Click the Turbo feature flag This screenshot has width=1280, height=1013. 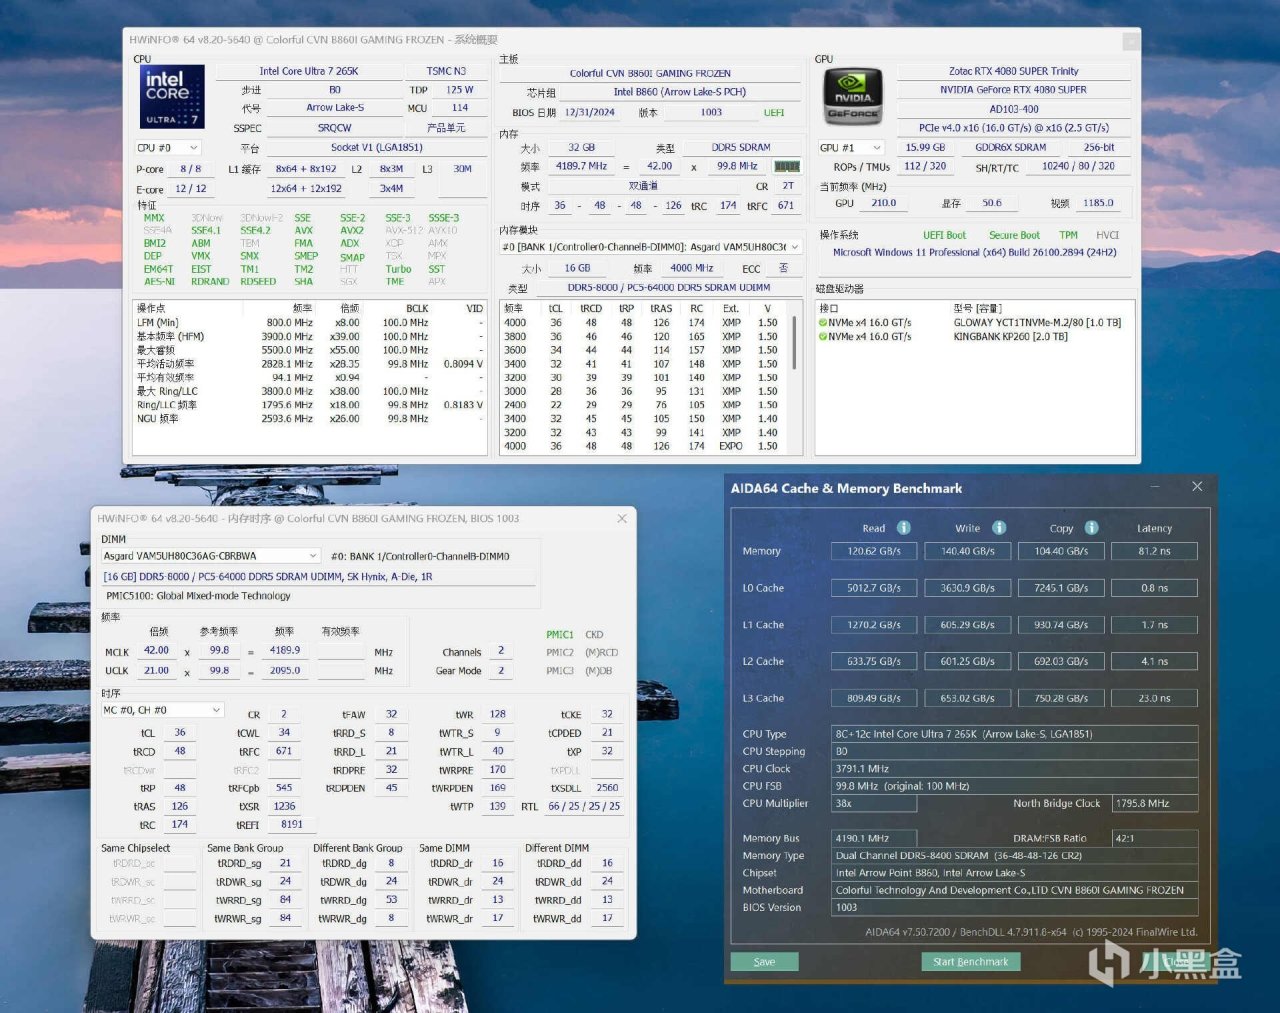pyautogui.click(x=398, y=269)
